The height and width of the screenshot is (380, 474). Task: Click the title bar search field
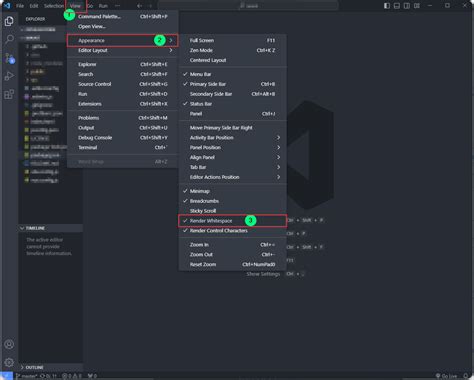248,6
